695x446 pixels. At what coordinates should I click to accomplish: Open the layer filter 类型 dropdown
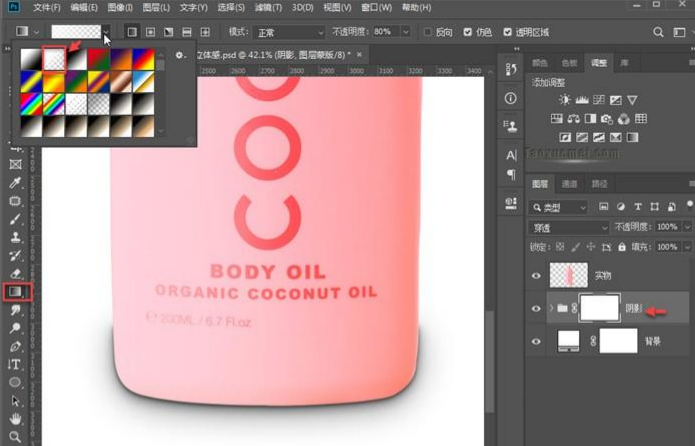558,207
